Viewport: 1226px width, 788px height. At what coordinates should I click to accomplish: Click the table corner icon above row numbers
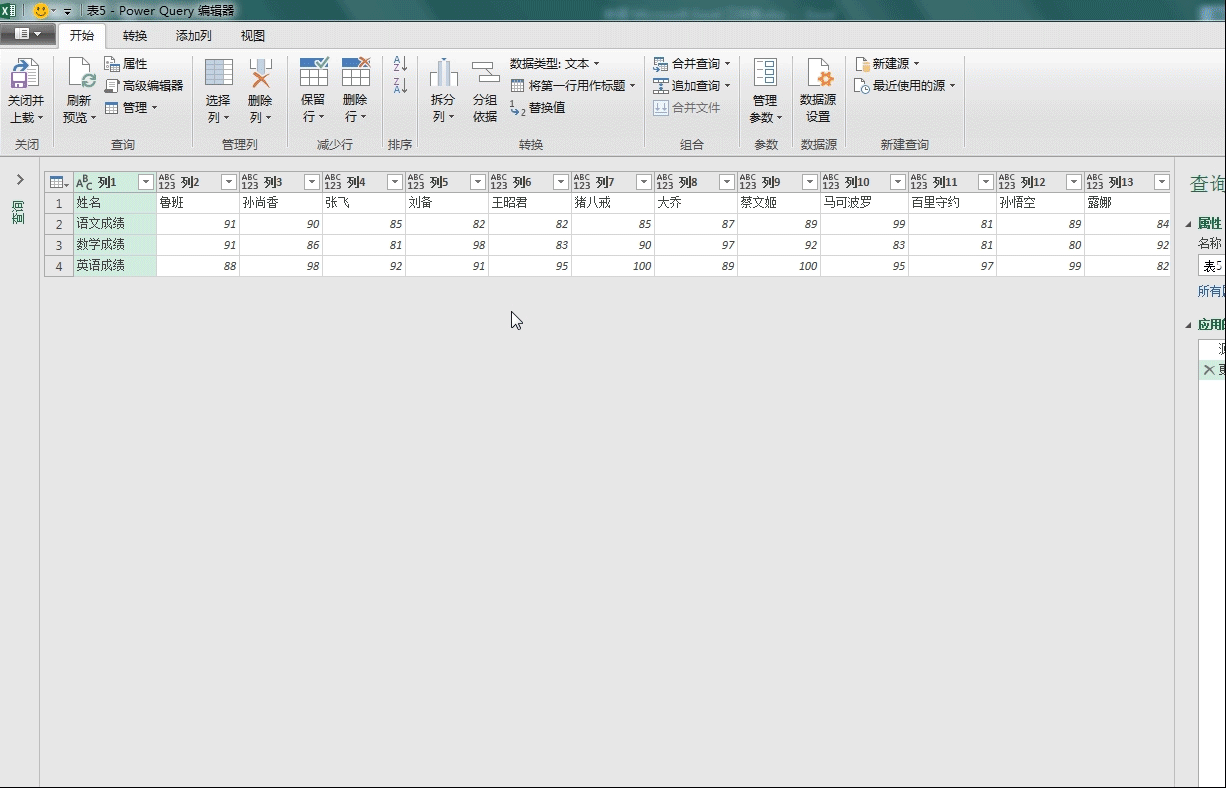(59, 182)
